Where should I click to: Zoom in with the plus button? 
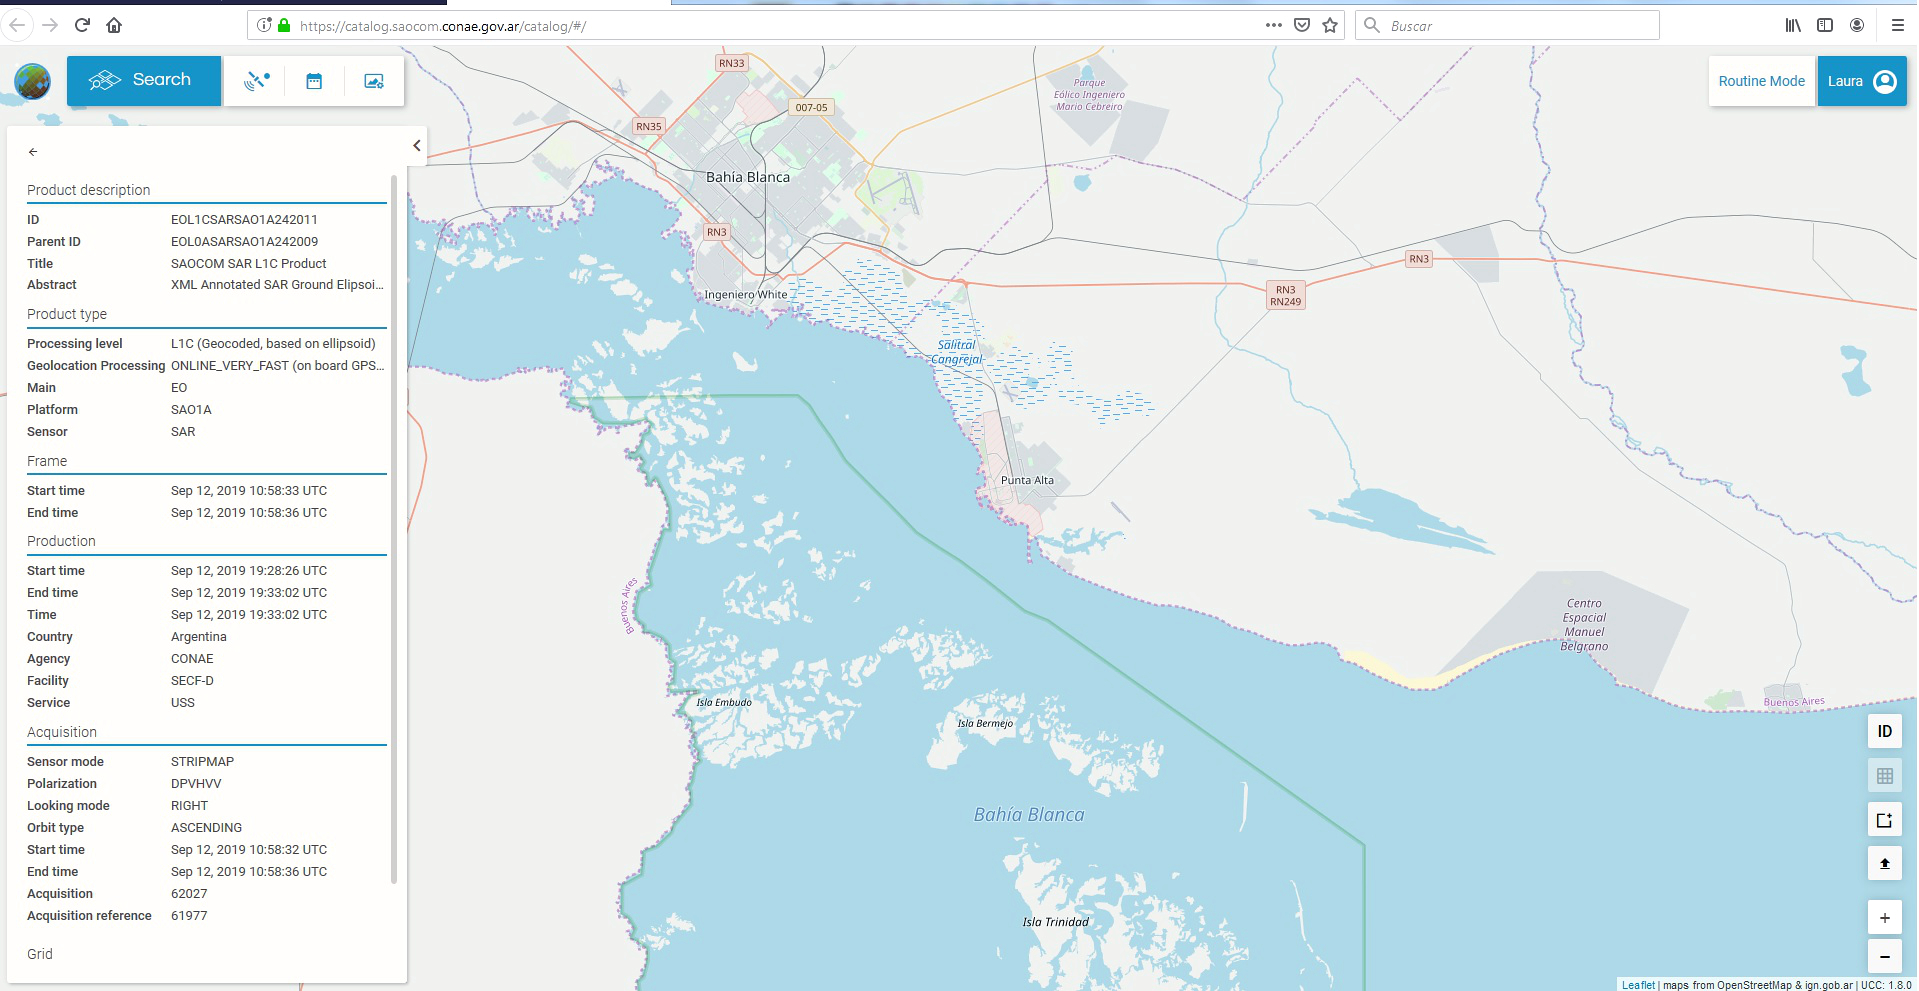[x=1884, y=917]
